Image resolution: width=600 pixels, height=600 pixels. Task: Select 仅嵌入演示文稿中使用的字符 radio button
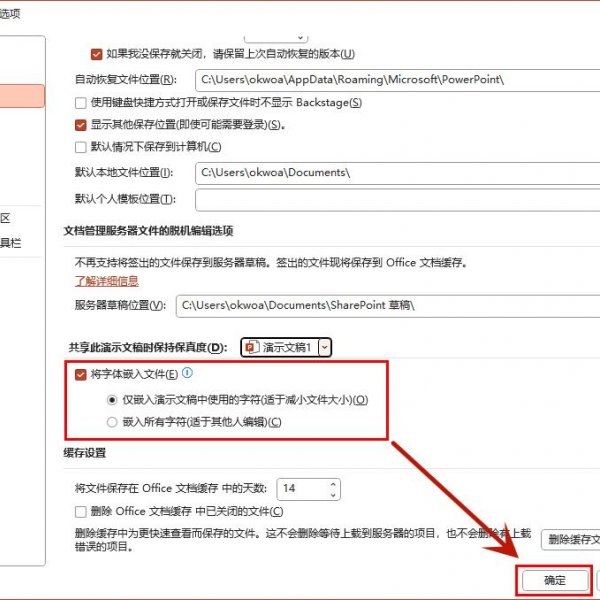[112, 399]
